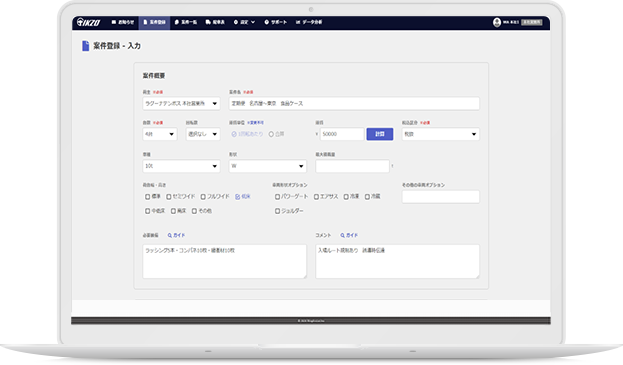Image resolution: width=623 pixels, height=365 pixels.
Task: Check the 中低床 checkbox
Action: click(x=147, y=211)
